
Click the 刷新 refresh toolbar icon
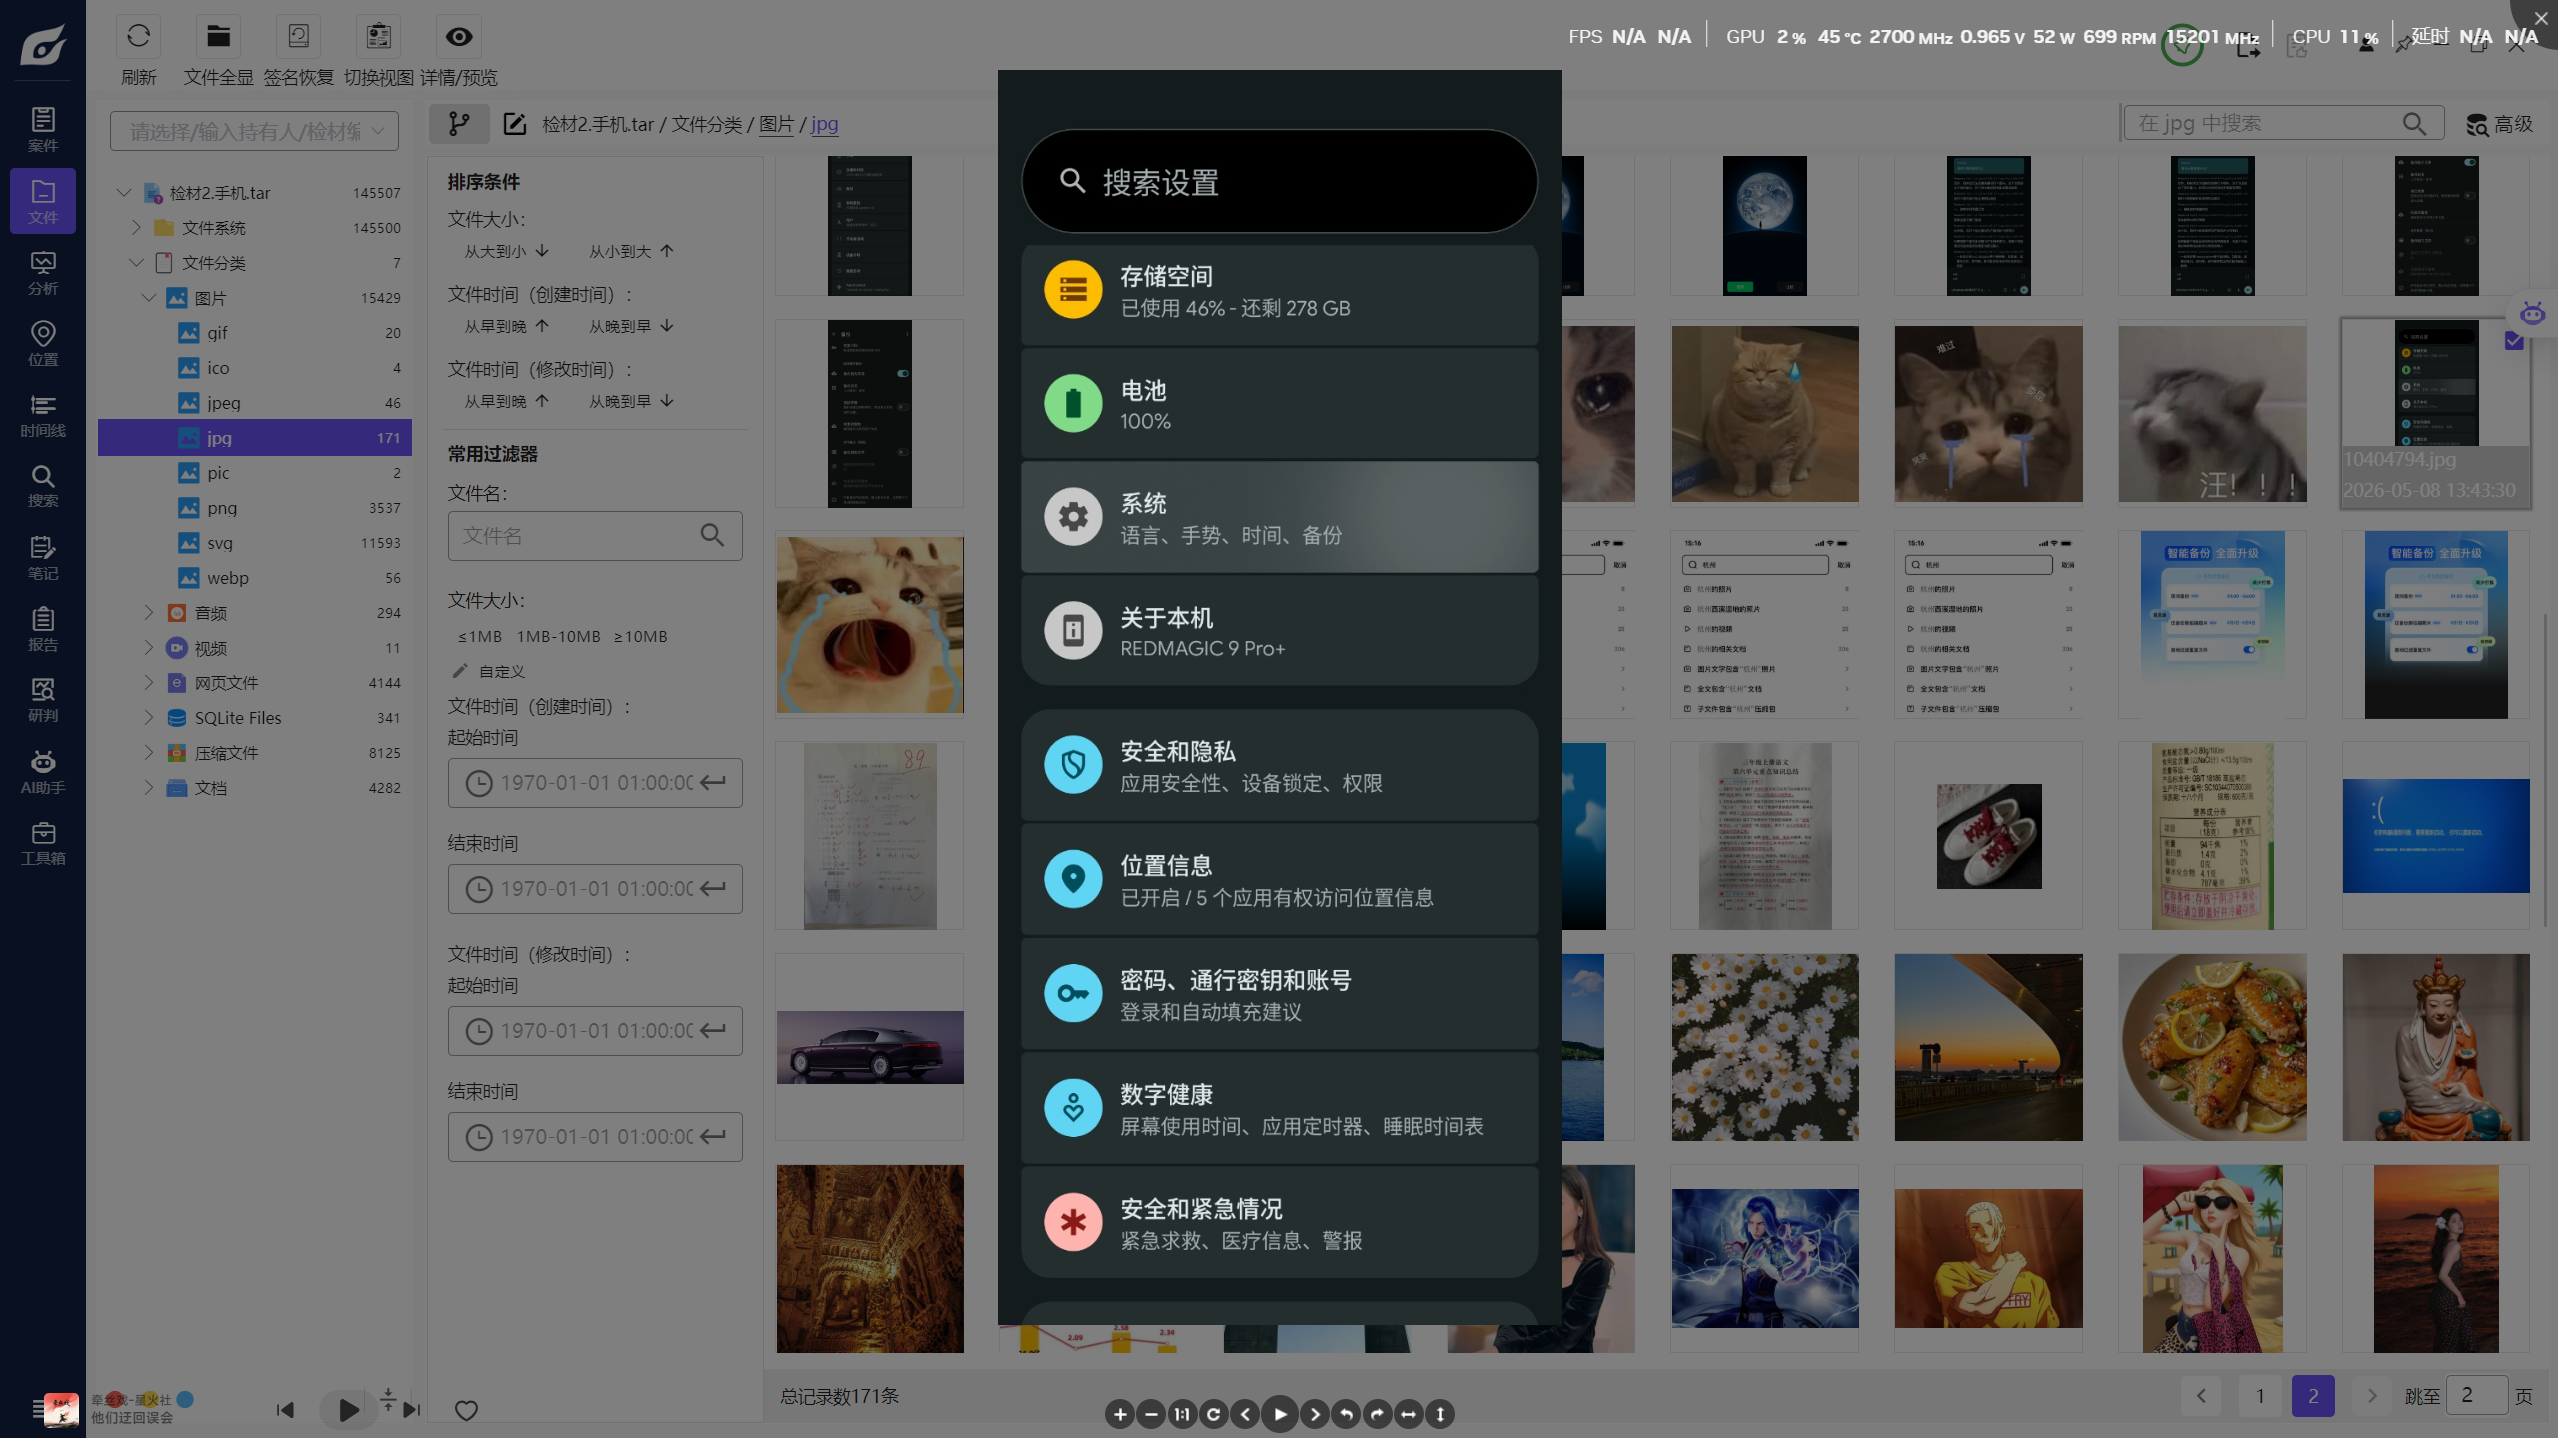[138, 37]
